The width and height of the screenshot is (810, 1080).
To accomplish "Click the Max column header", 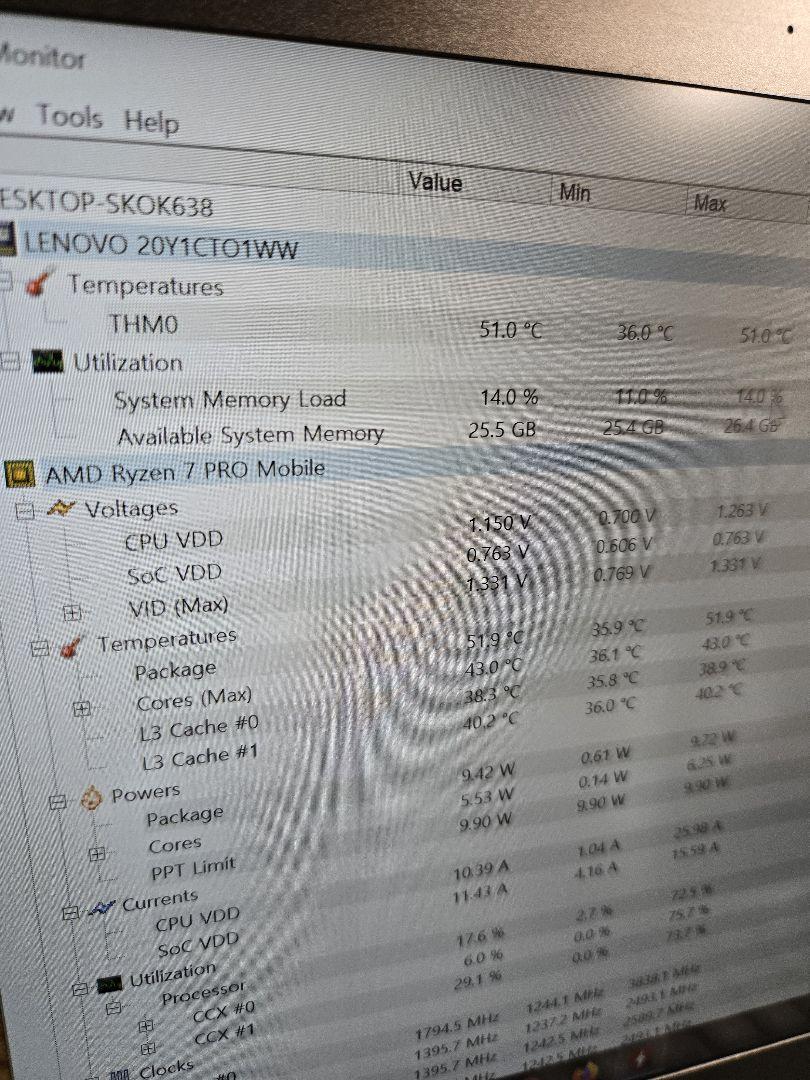I will 710,202.
